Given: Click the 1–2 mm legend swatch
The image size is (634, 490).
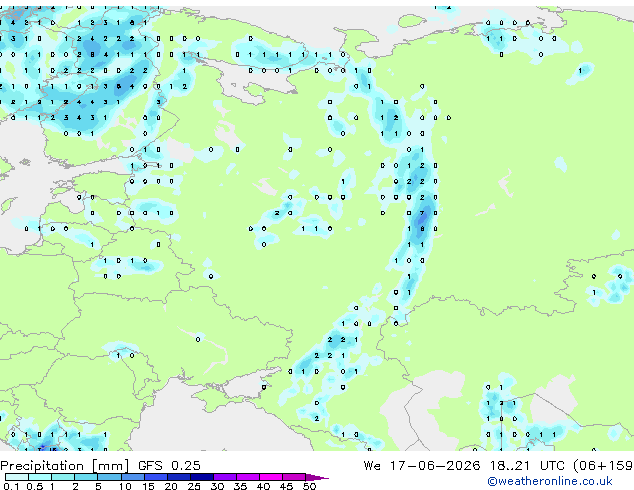Looking at the screenshot, I should coord(63,477).
